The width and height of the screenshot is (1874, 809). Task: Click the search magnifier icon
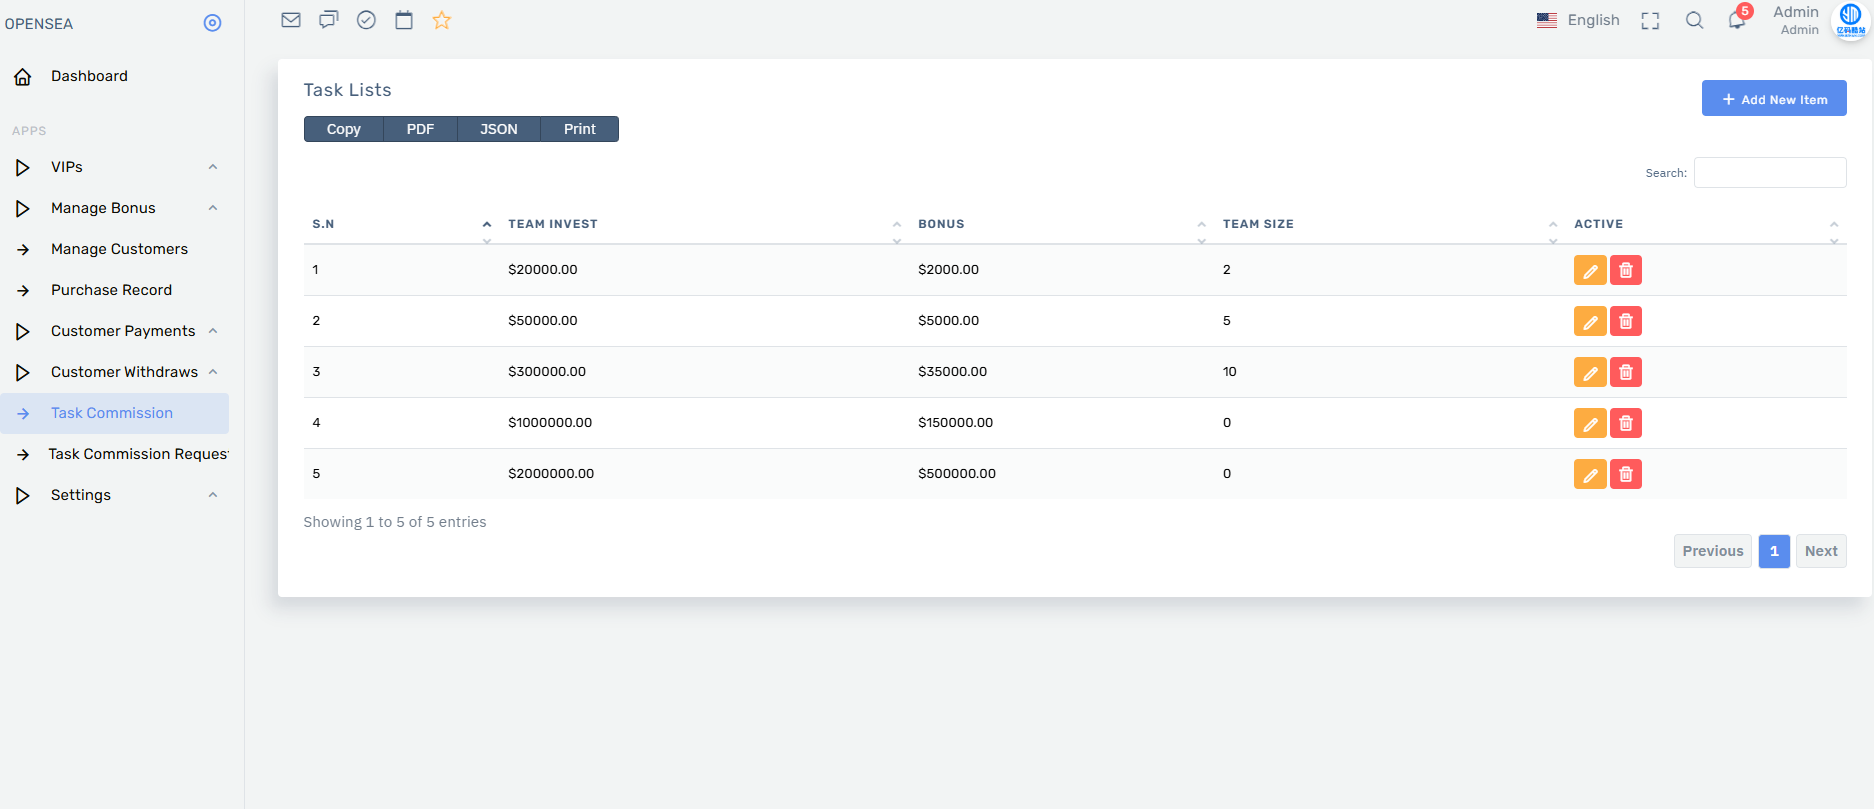[1694, 20]
